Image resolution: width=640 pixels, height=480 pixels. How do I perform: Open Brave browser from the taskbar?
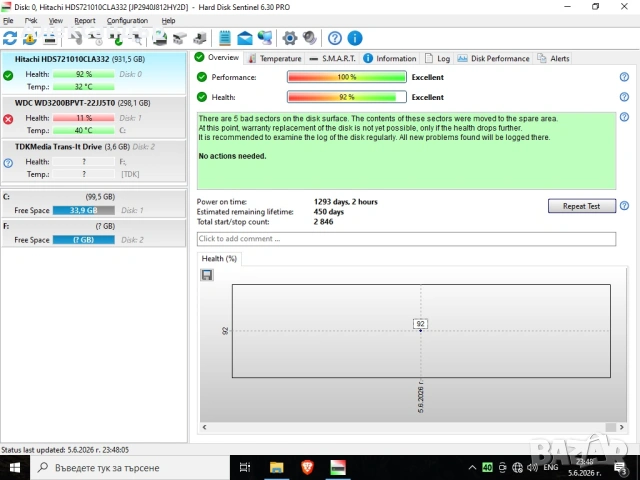pos(307,468)
